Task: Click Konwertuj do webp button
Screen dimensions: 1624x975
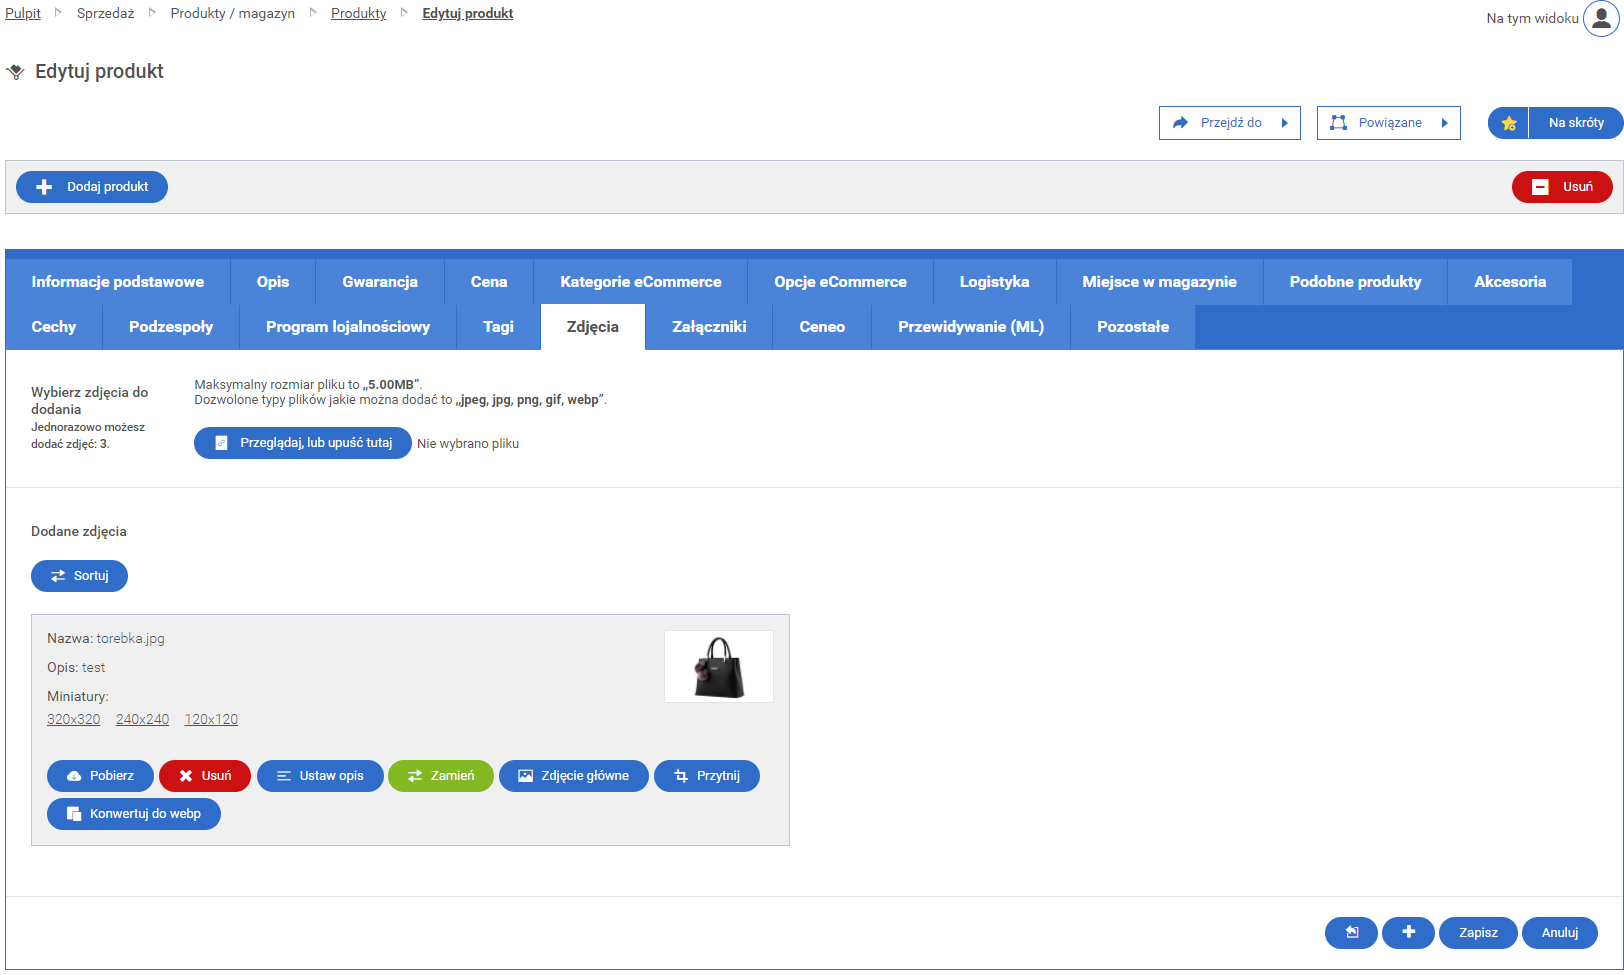Action: point(134,814)
